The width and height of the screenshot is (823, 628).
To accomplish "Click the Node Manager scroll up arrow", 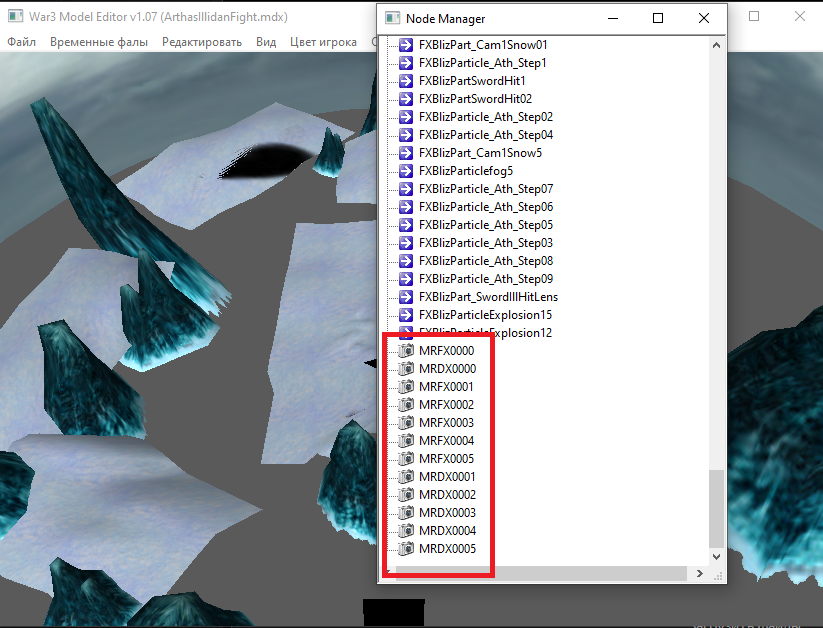I will coord(716,46).
